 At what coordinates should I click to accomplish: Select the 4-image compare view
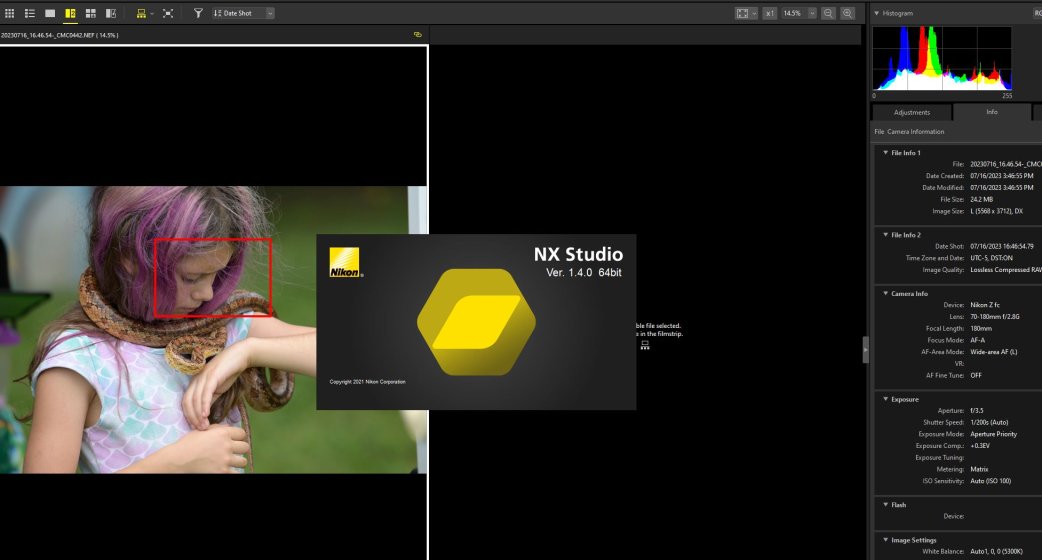pos(90,13)
